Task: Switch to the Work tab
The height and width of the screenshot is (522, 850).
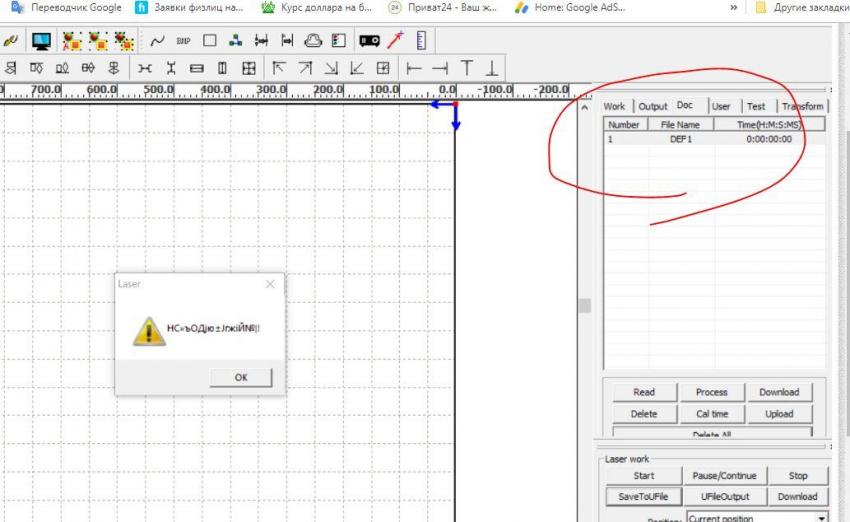Action: [614, 106]
